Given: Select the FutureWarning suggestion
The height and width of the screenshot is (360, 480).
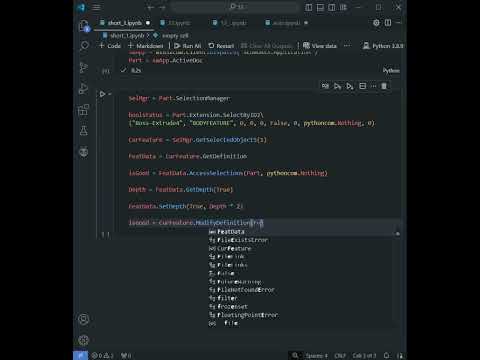Looking at the screenshot, I should point(302,282).
